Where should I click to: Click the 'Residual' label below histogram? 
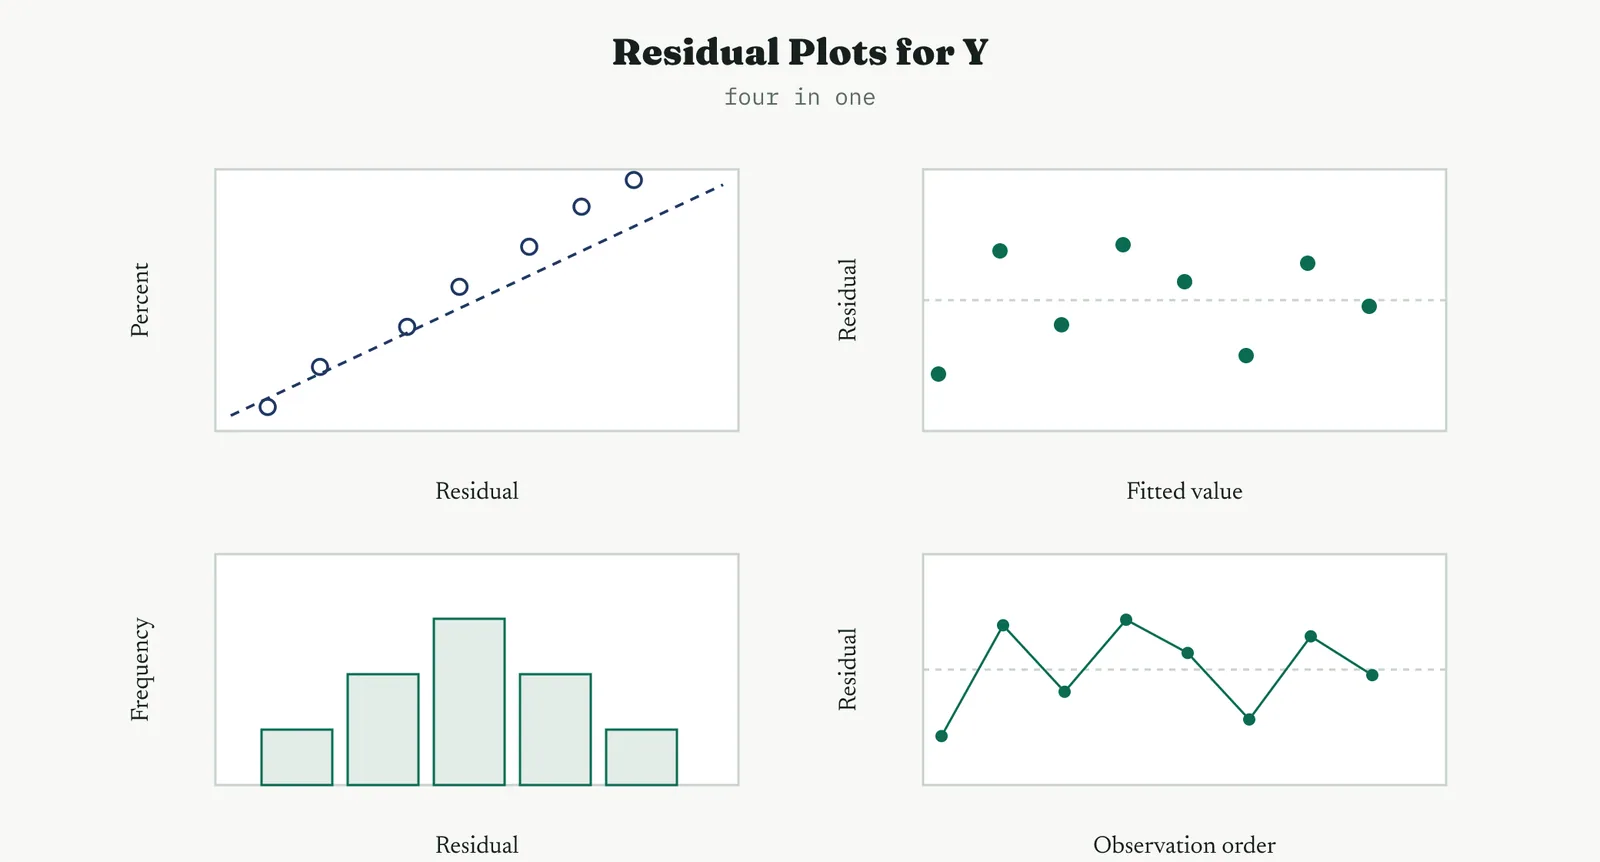477,845
